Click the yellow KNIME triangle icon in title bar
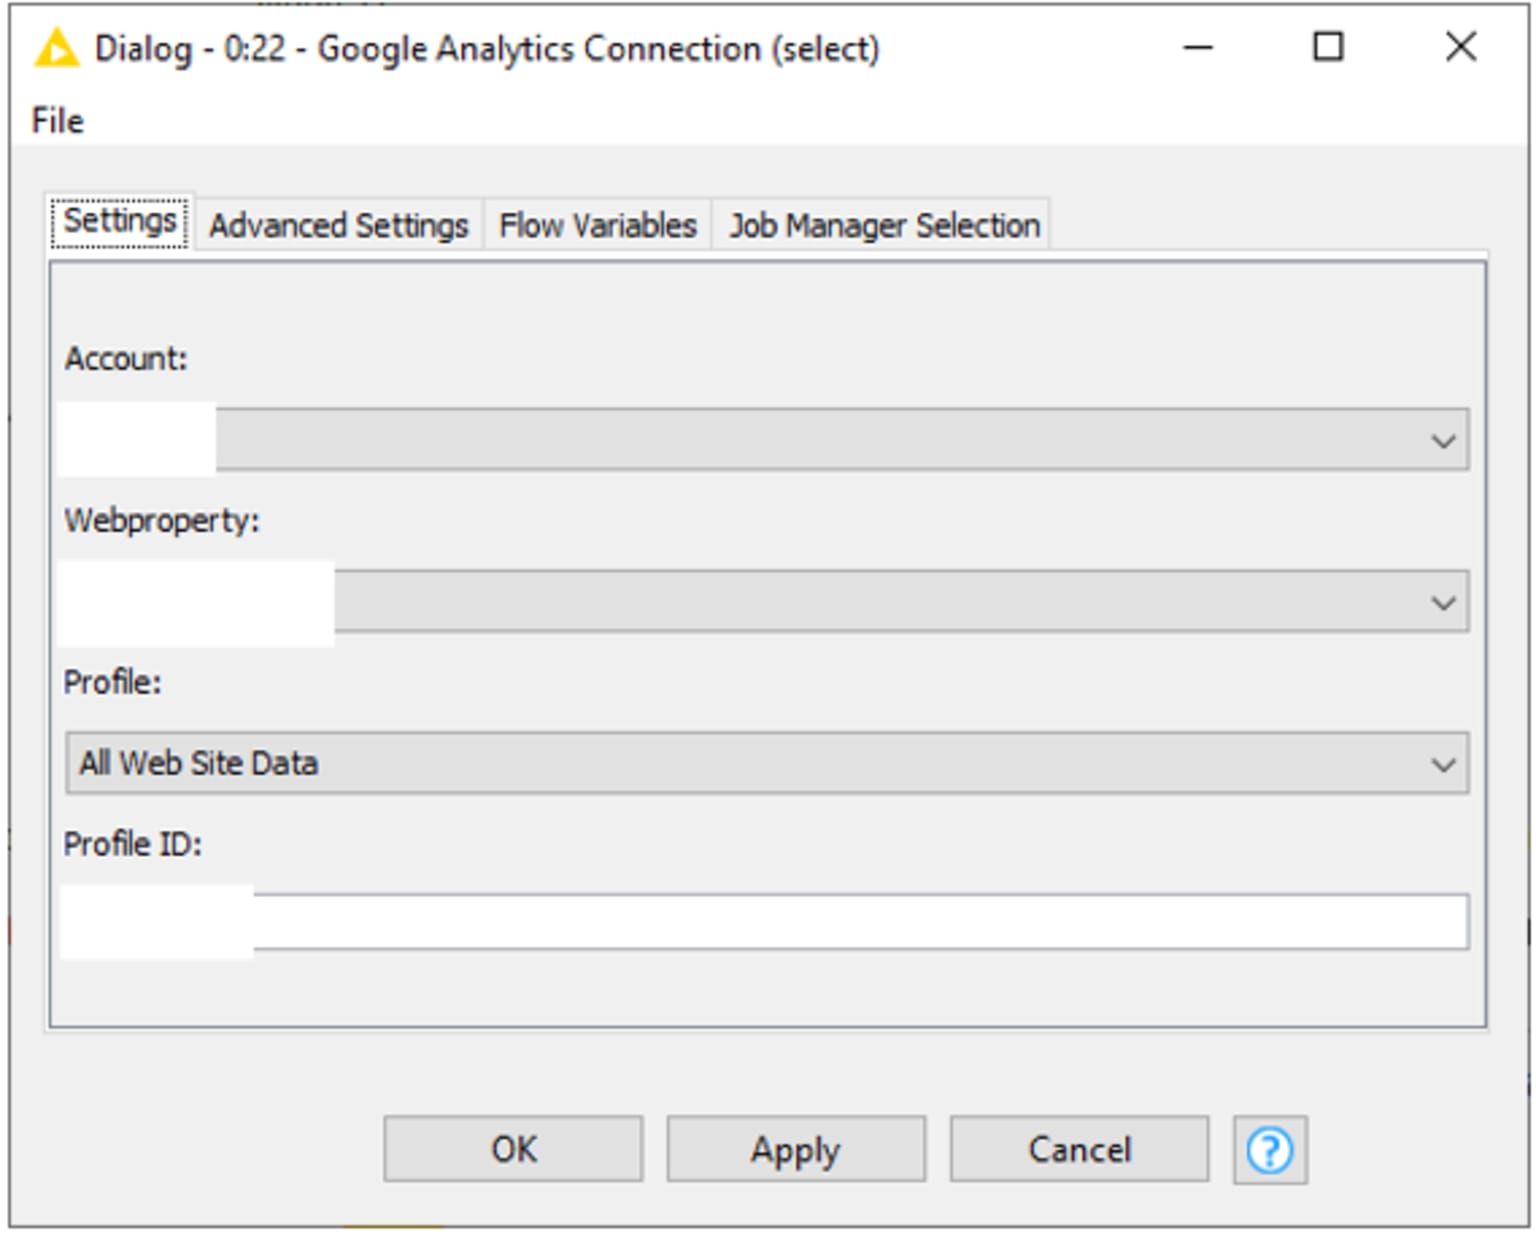The image size is (1536, 1239). coord(56,49)
